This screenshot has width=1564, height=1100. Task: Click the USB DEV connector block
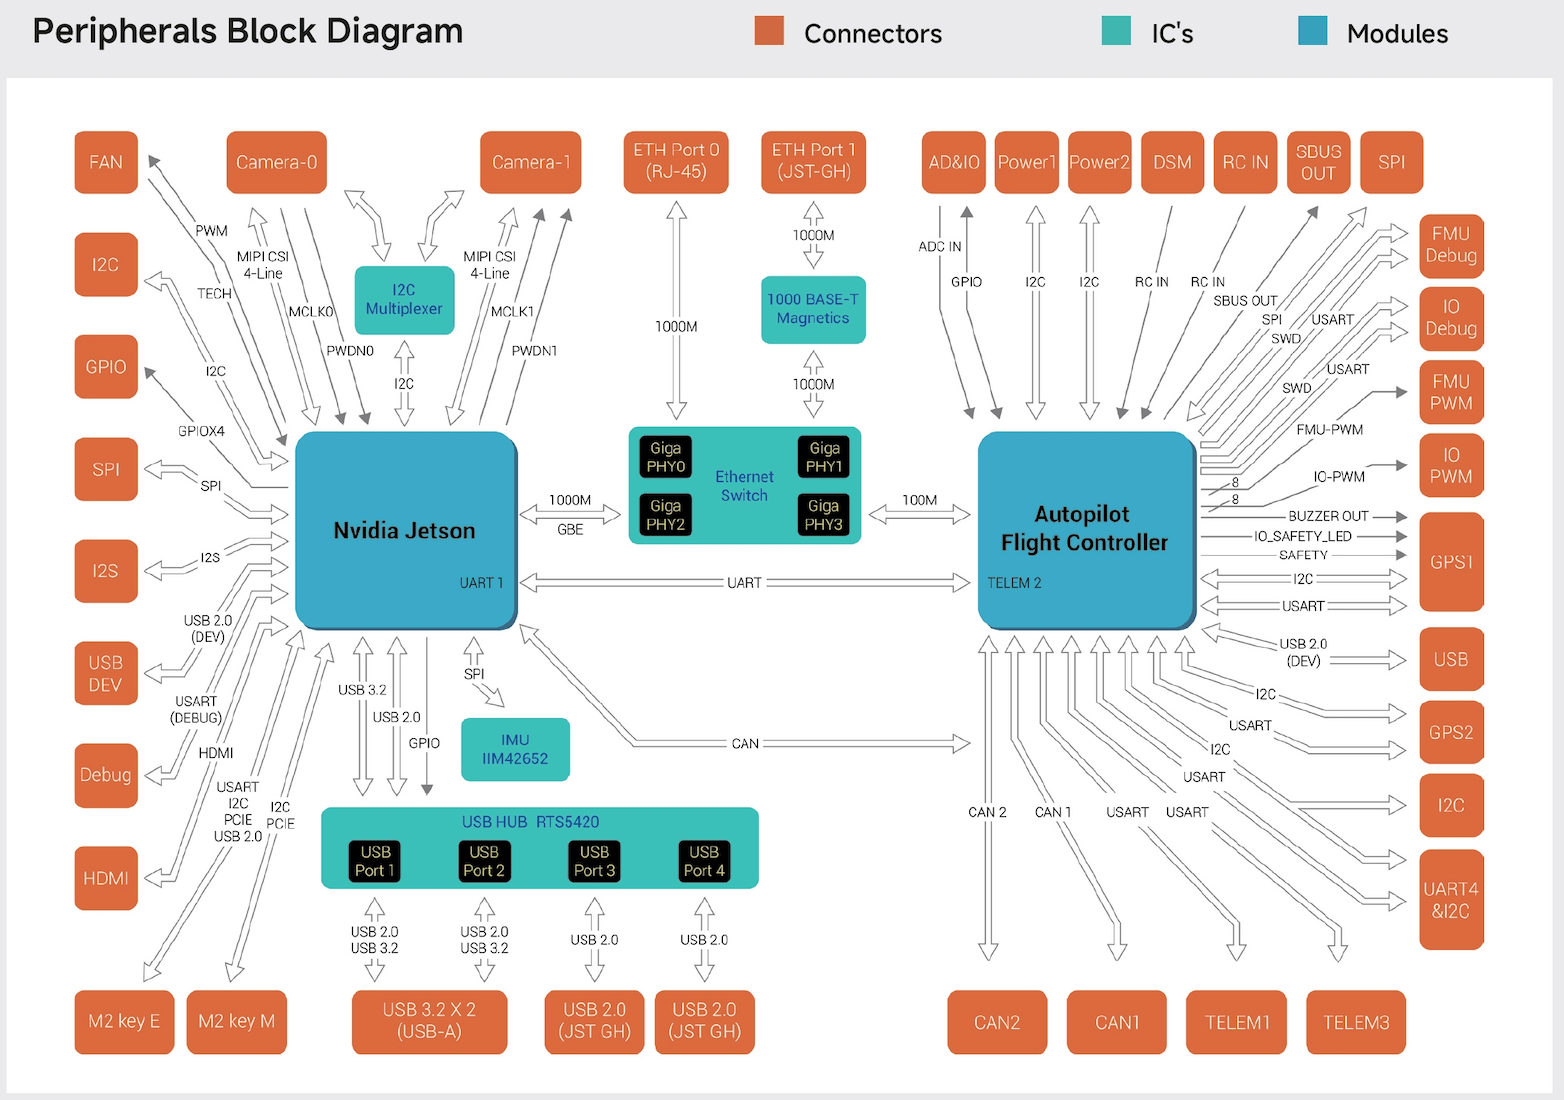[x=106, y=673]
